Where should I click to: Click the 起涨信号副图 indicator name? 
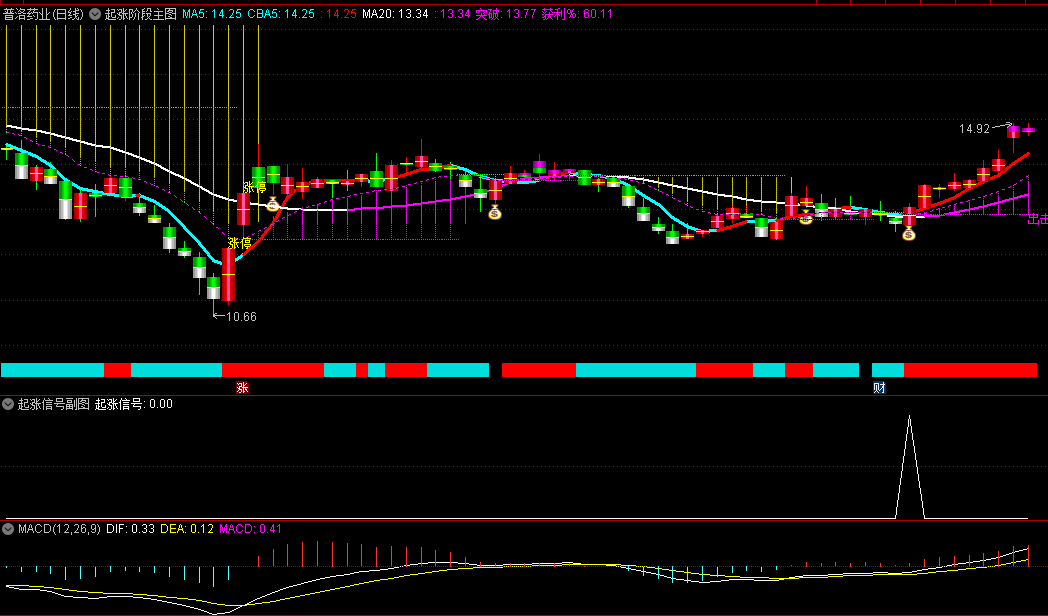coord(53,404)
